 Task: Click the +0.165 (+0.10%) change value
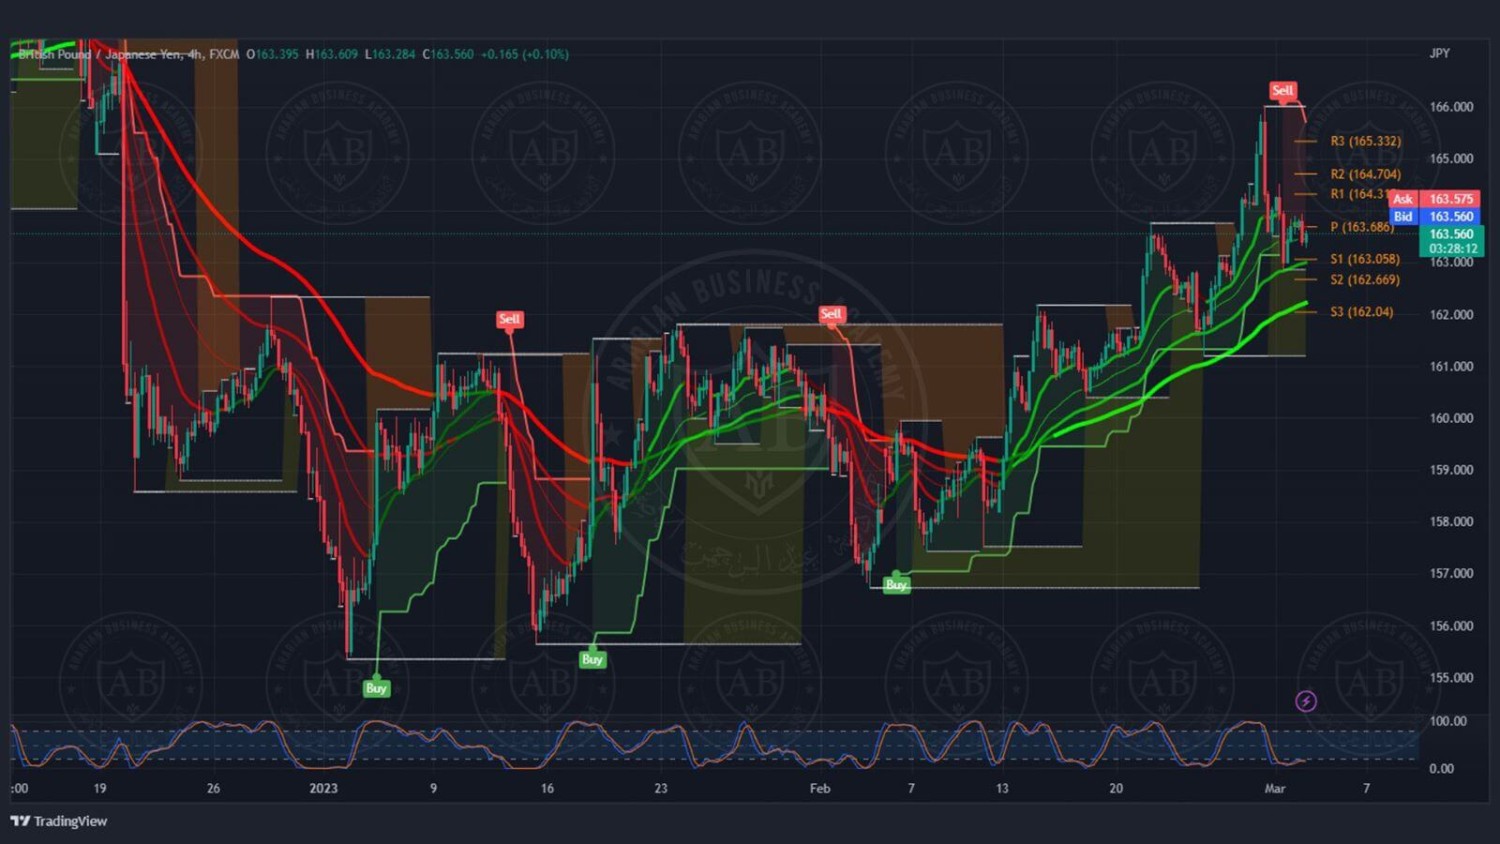point(525,54)
